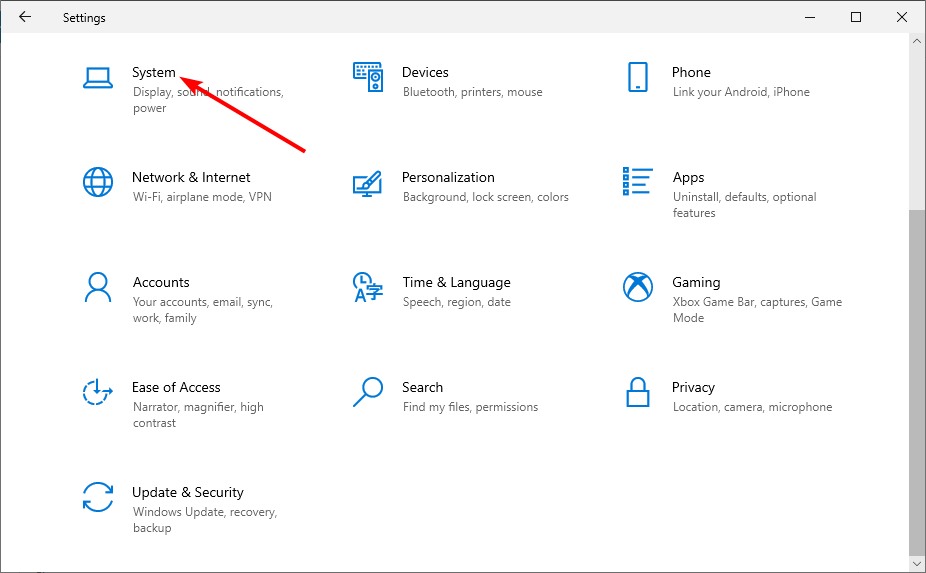Select the Gaming category label

696,282
